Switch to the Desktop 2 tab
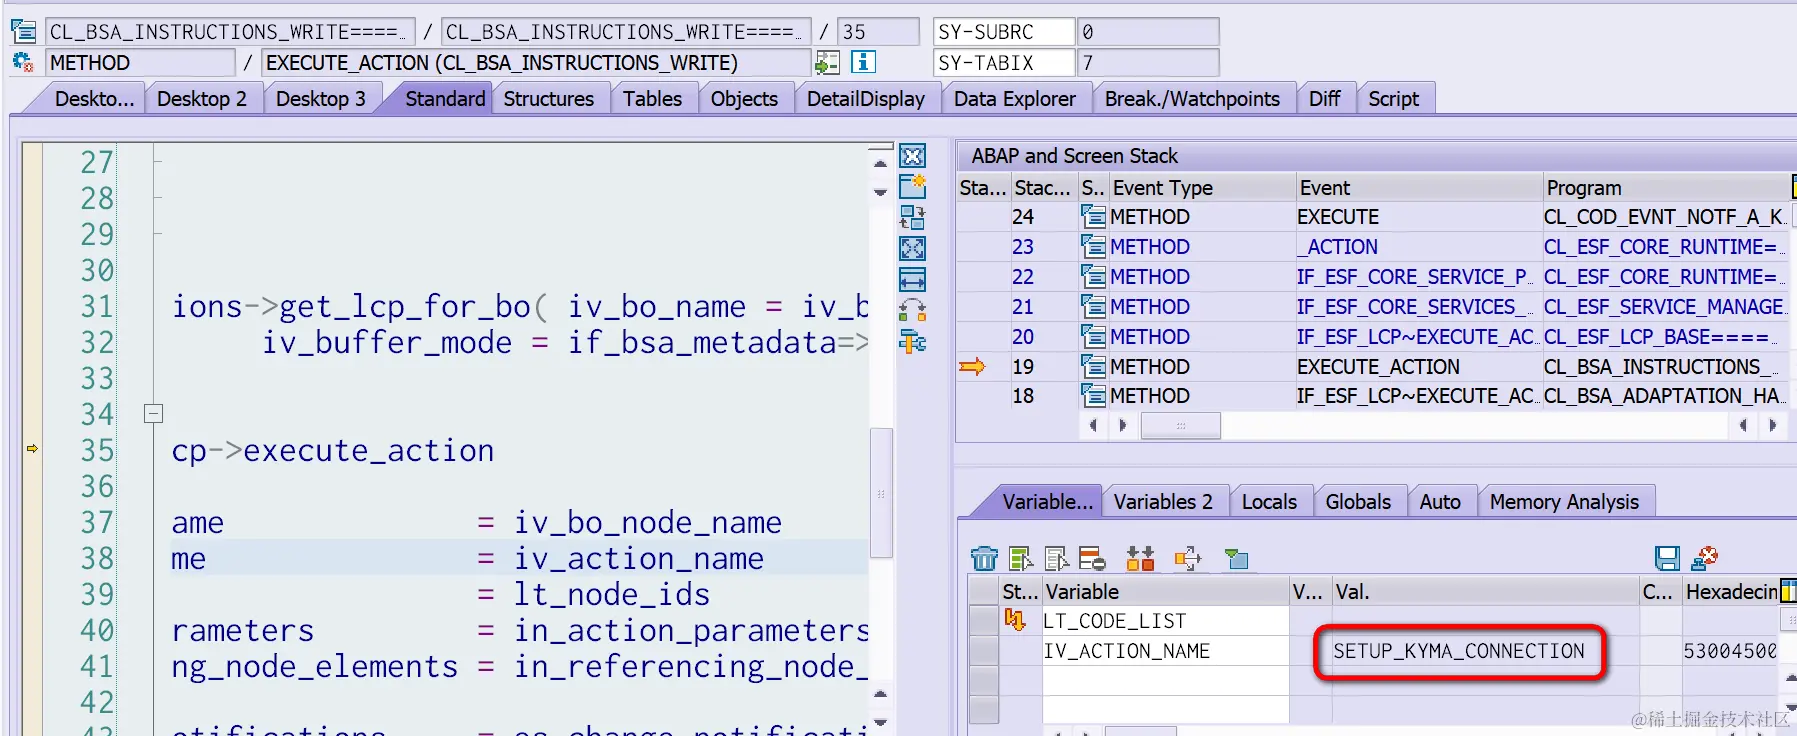1797x736 pixels. coord(201,99)
